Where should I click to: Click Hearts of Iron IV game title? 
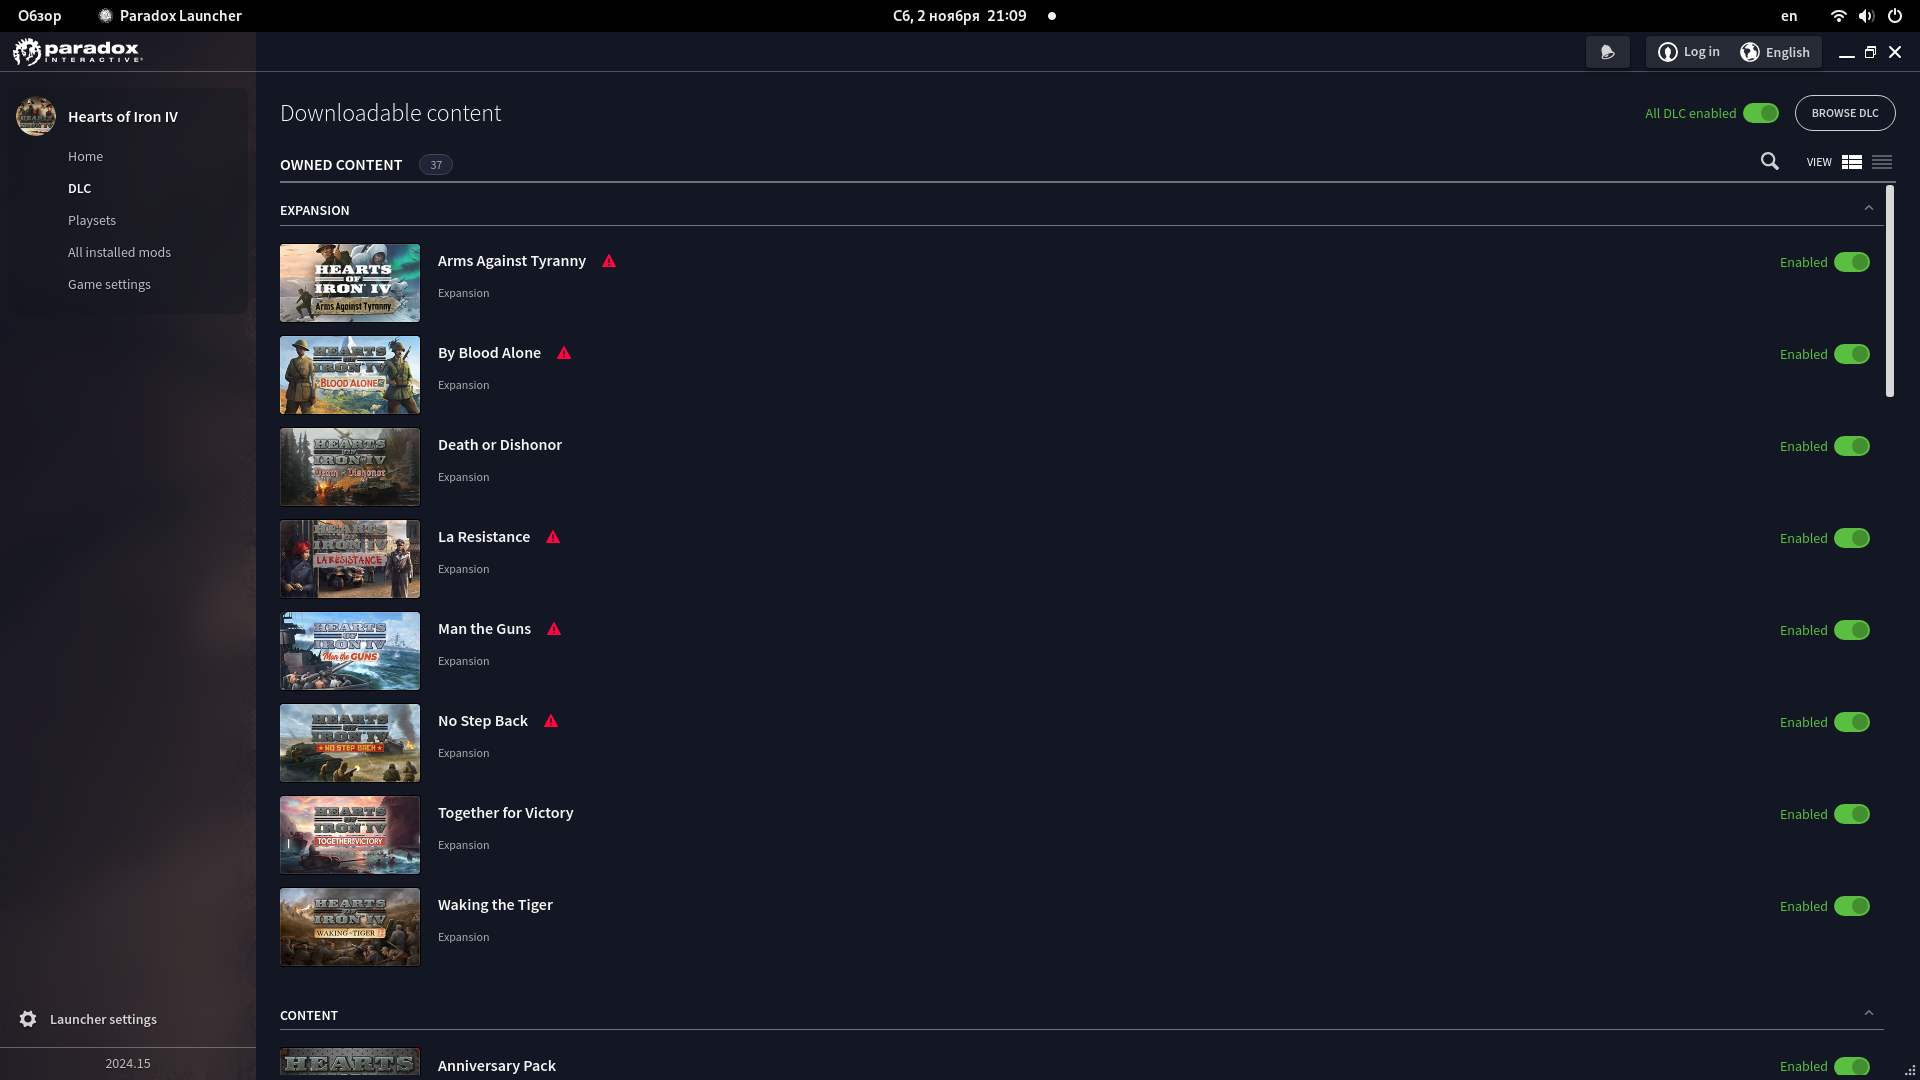(123, 116)
